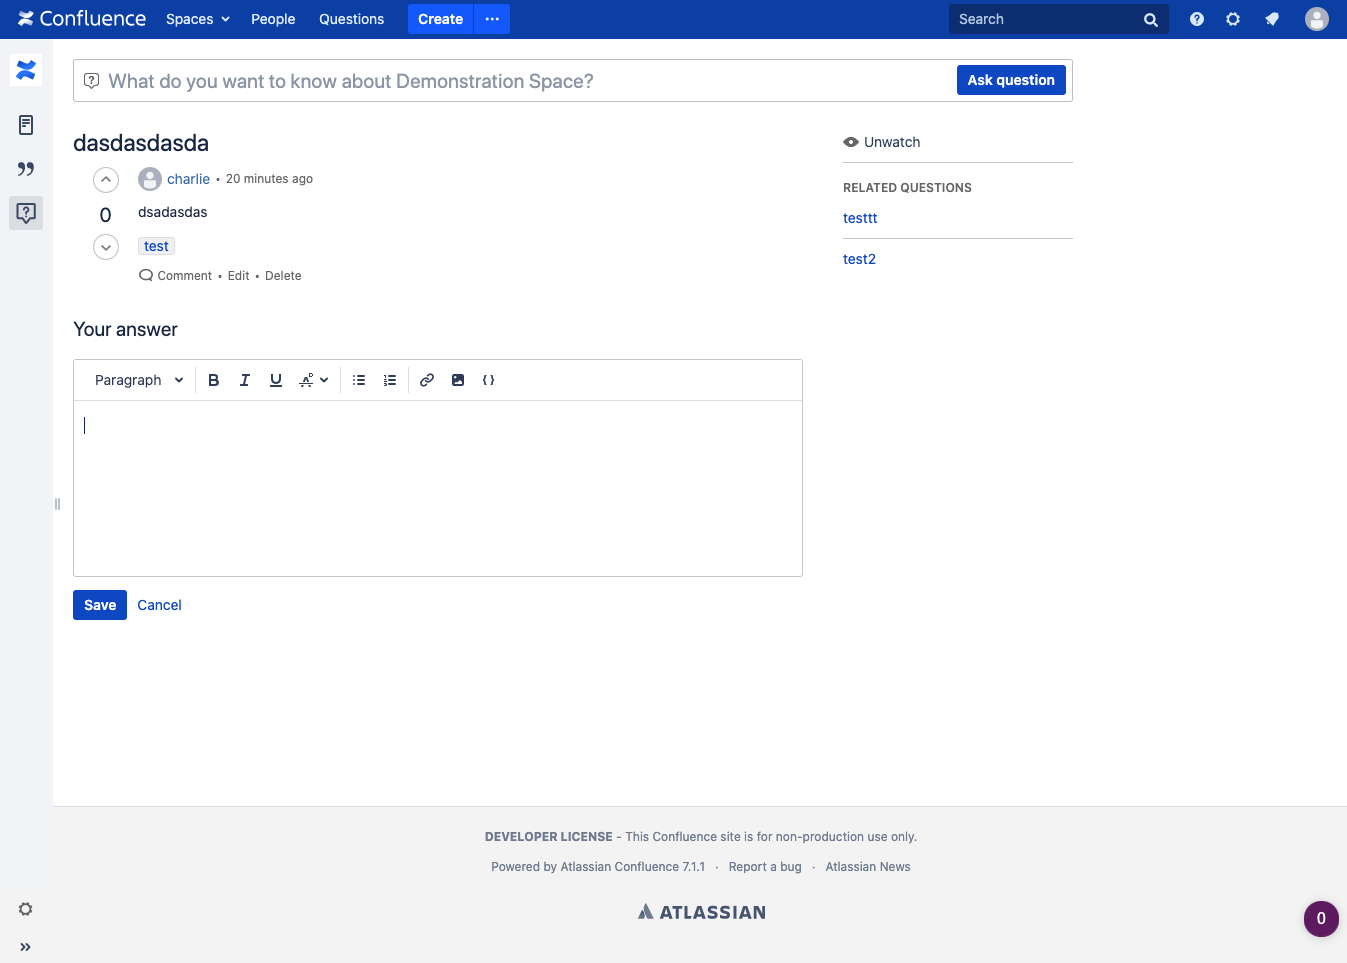Select the Questions icon in sidebar
Viewport: 1347px width, 963px height.
(x=26, y=213)
